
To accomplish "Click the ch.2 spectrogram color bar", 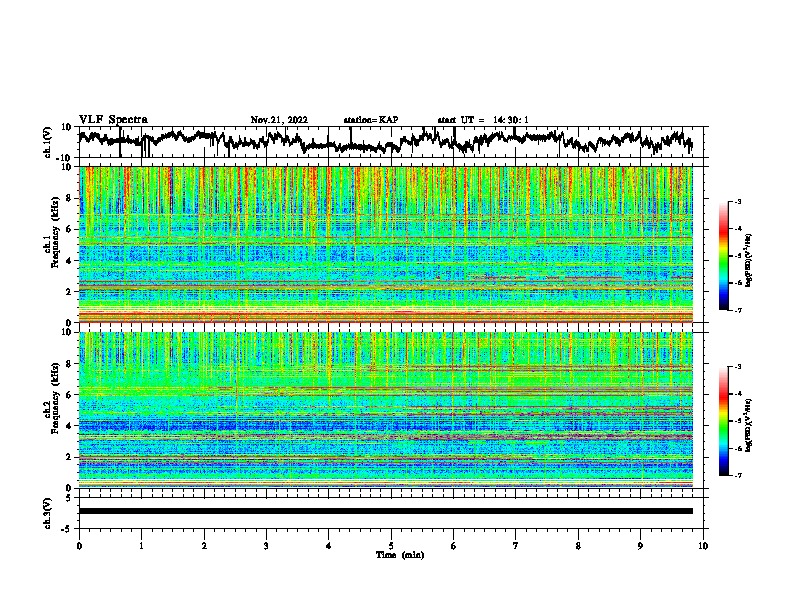I will pyautogui.click(x=723, y=421).
